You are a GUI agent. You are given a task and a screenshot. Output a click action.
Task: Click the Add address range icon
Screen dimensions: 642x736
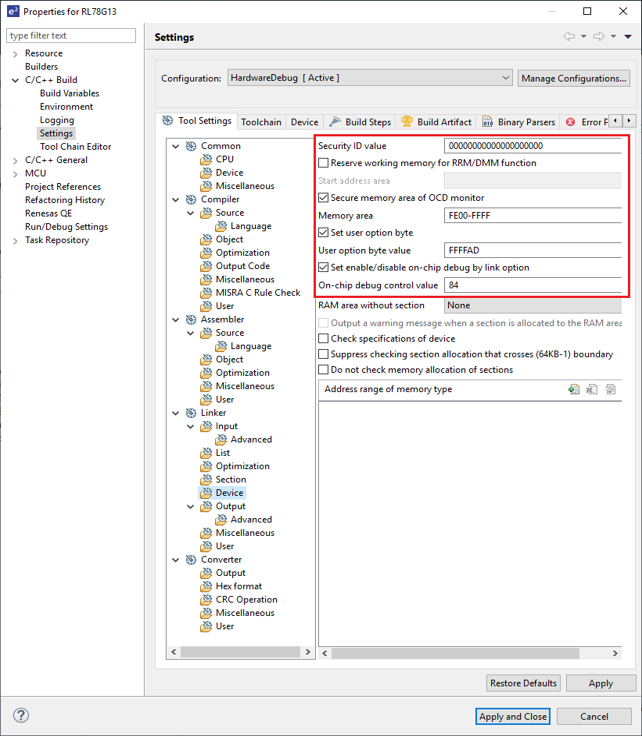point(573,389)
